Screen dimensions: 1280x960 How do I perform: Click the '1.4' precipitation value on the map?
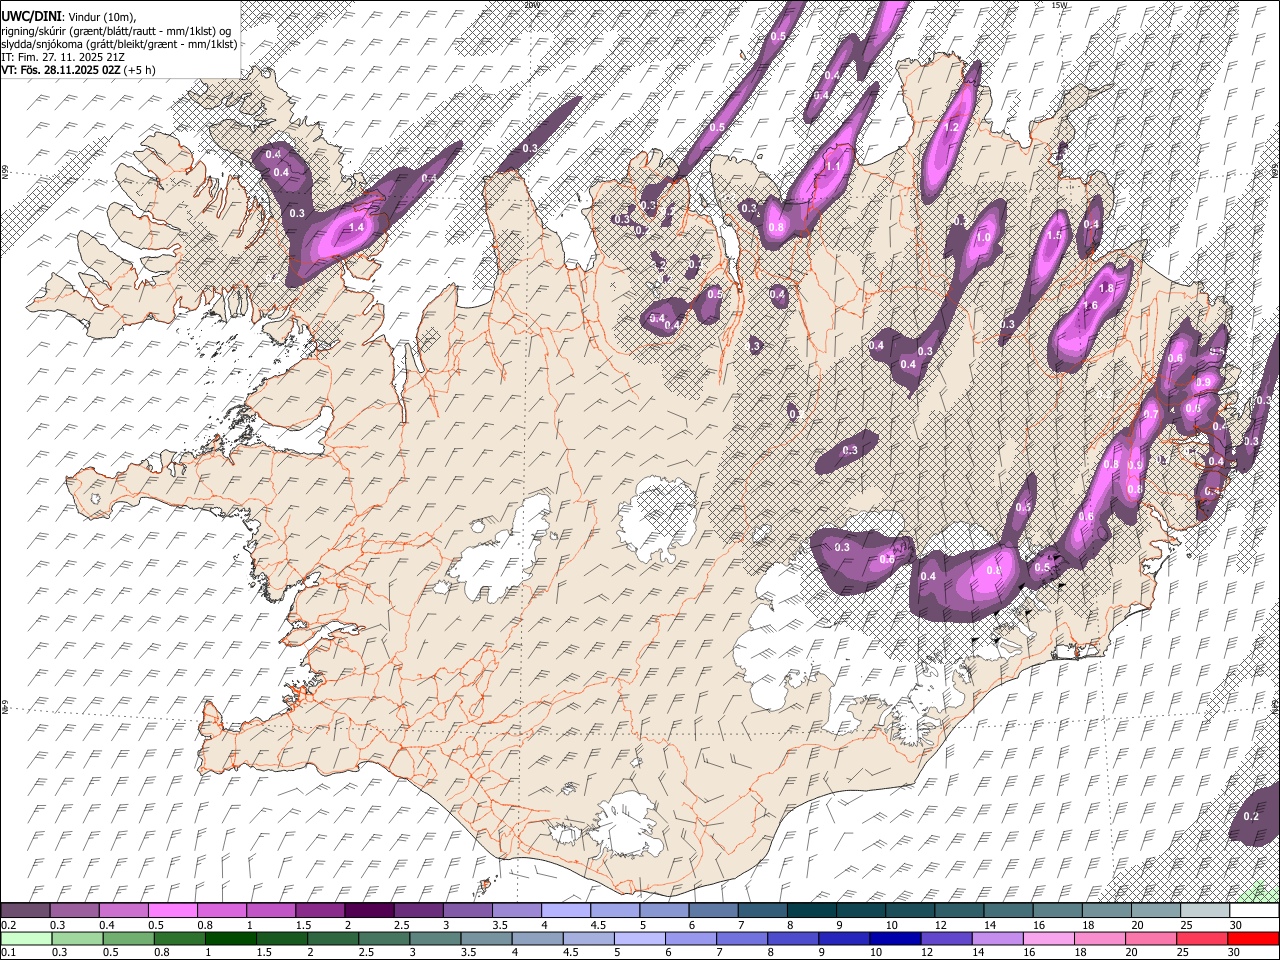pos(356,227)
